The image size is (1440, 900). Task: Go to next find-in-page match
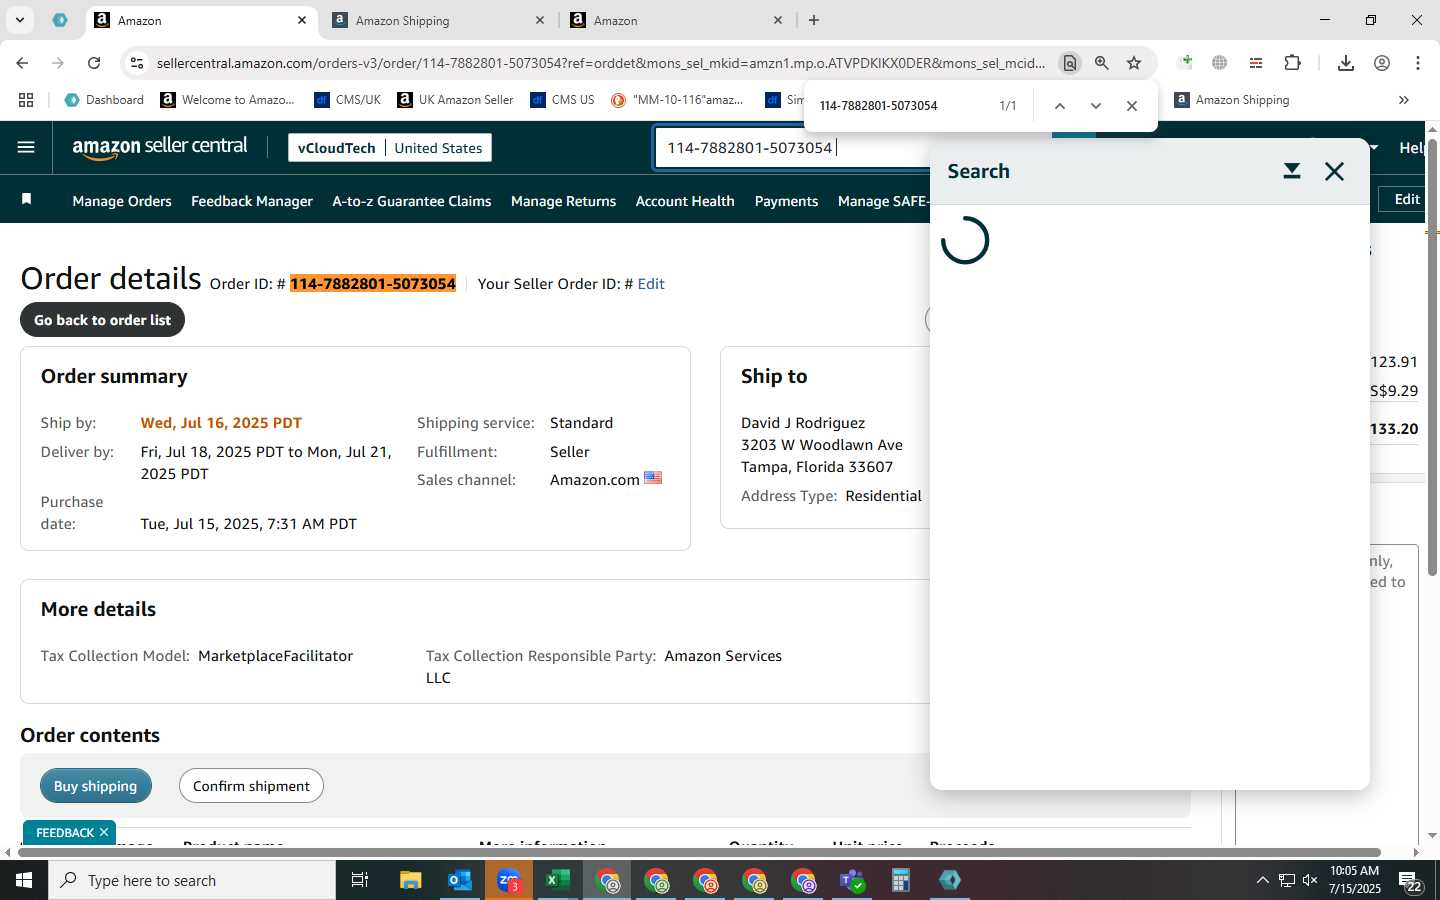tap(1096, 105)
